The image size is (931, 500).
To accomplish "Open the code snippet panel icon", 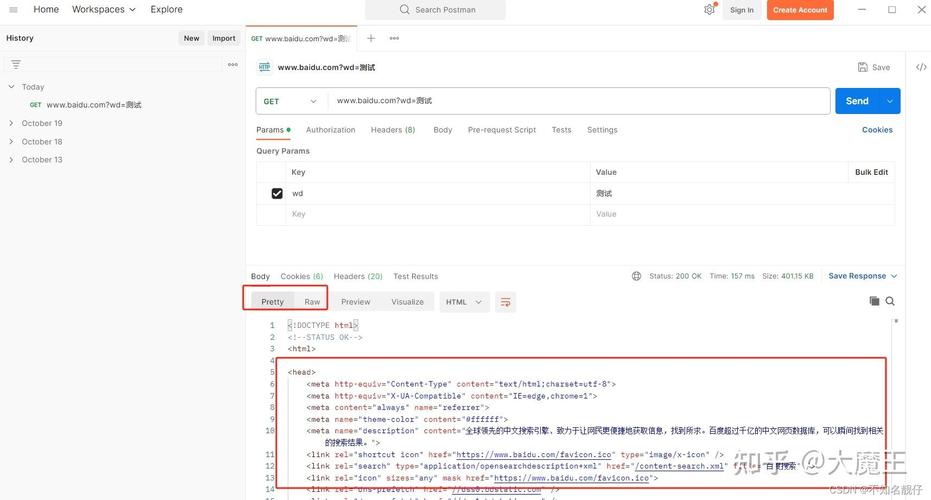I will [921, 67].
